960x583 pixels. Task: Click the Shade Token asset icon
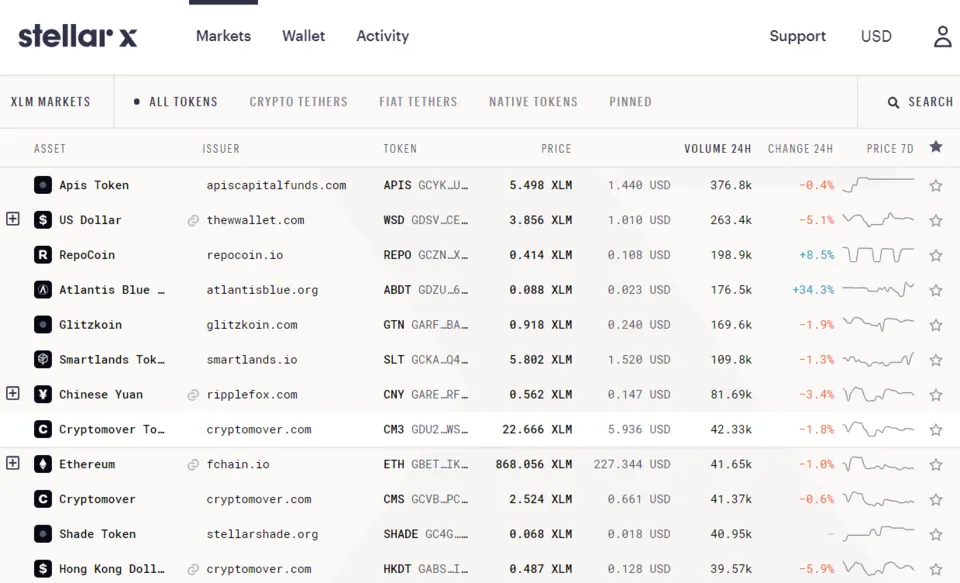tap(42, 534)
